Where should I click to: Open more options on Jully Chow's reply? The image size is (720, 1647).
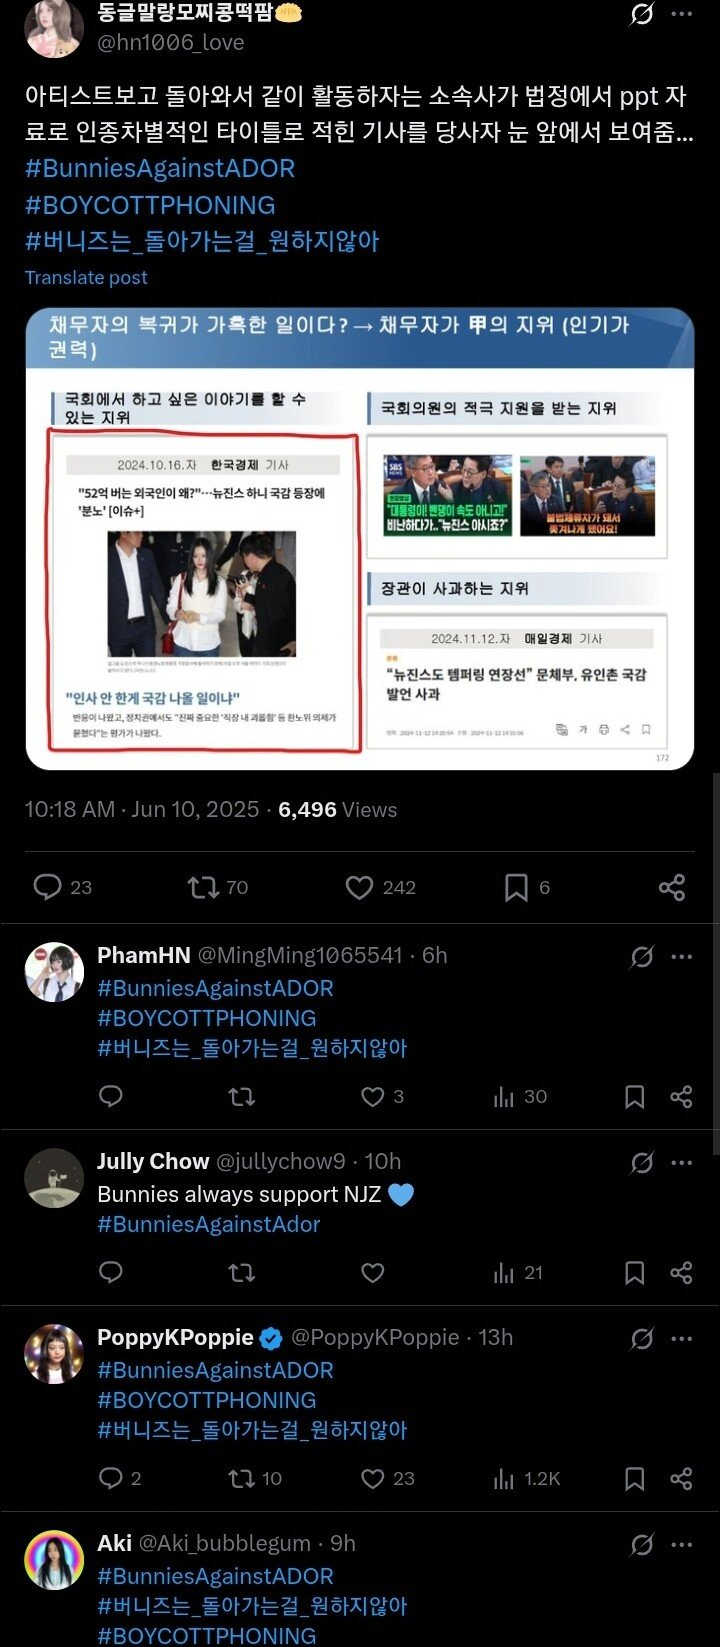(x=682, y=1162)
